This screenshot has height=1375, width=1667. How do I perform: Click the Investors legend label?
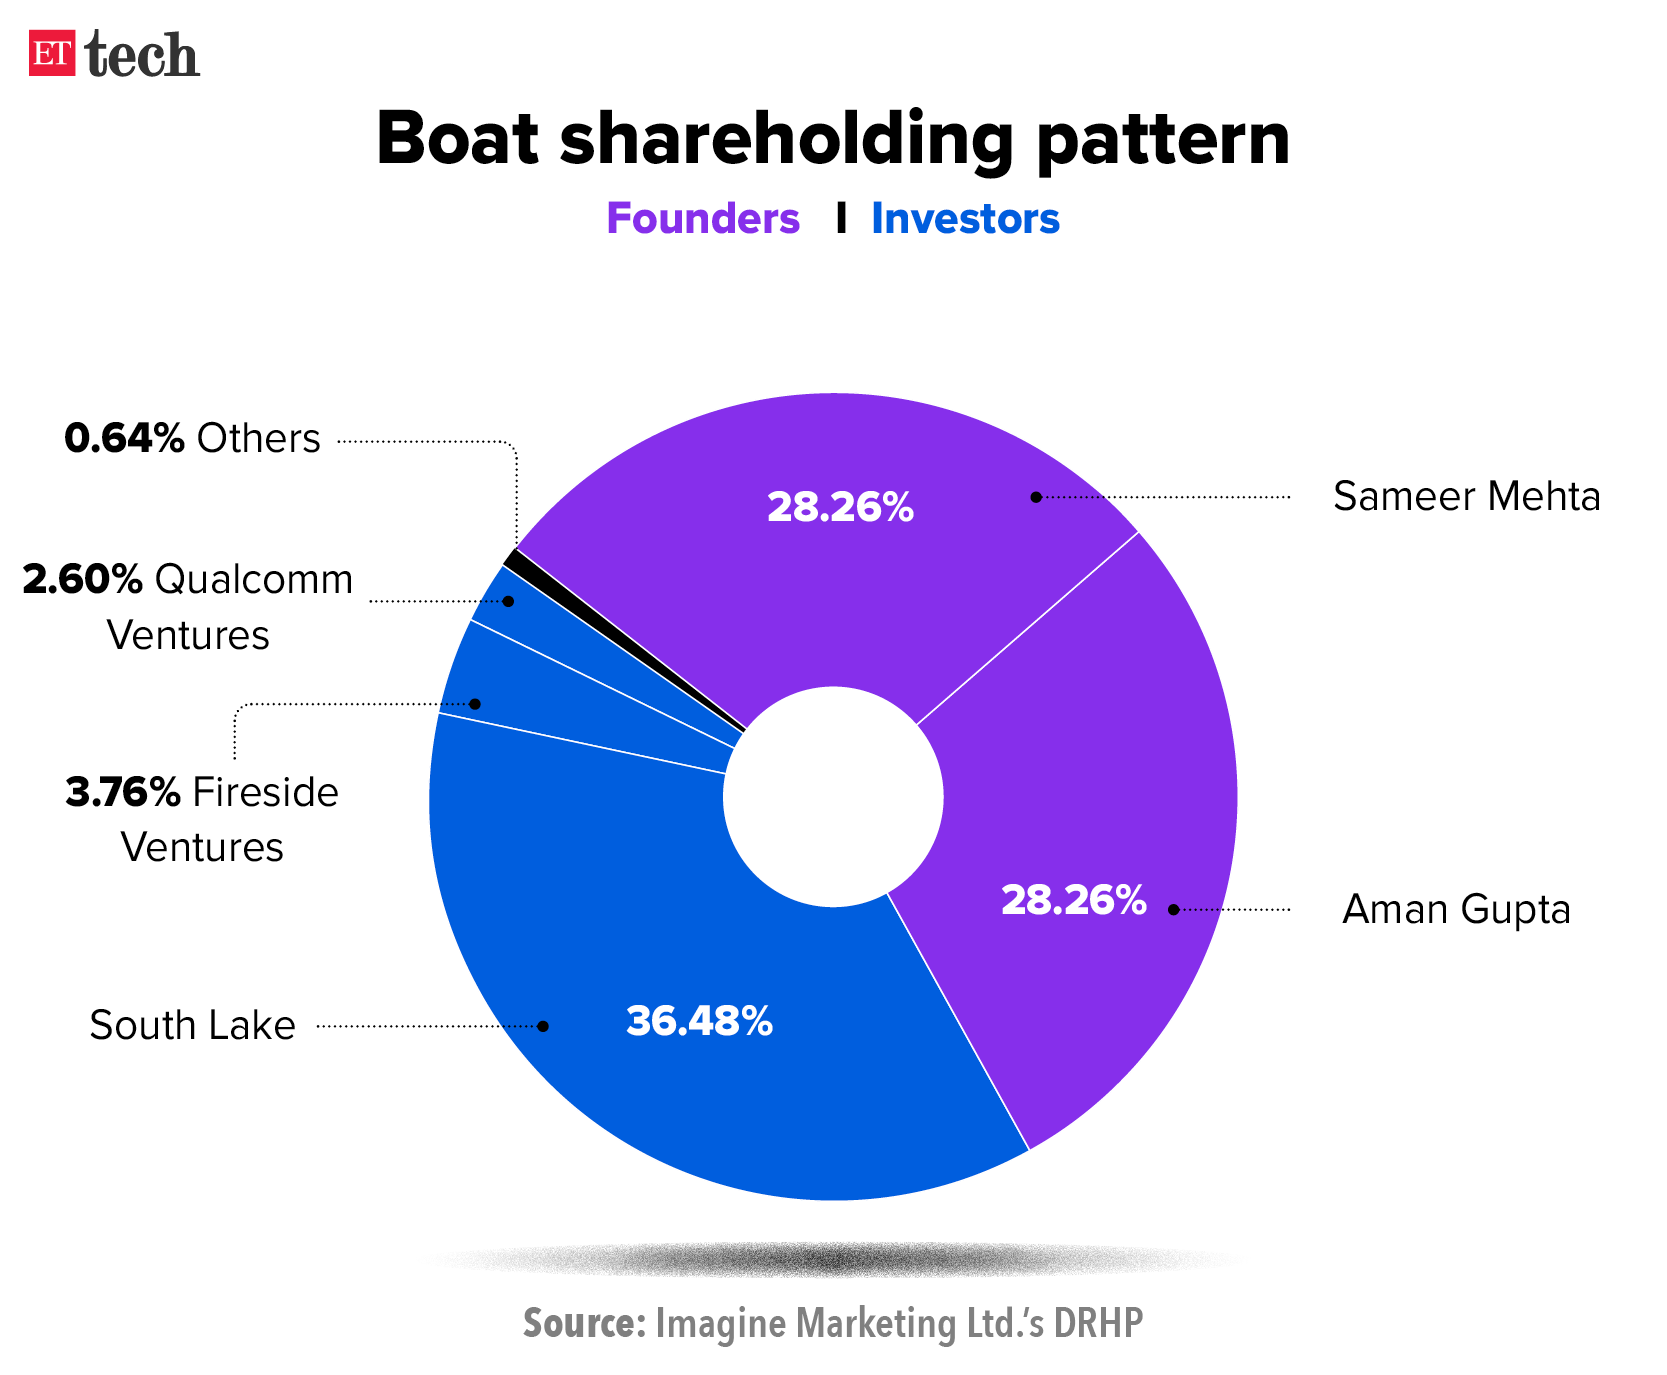click(964, 219)
